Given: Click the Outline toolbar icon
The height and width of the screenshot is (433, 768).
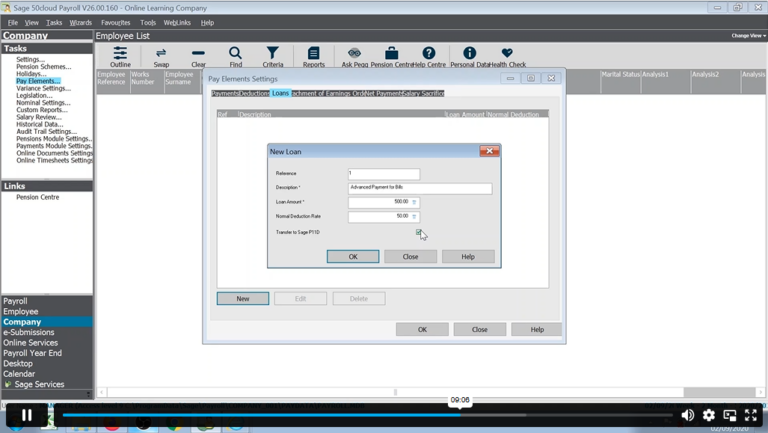Looking at the screenshot, I should click(120, 55).
